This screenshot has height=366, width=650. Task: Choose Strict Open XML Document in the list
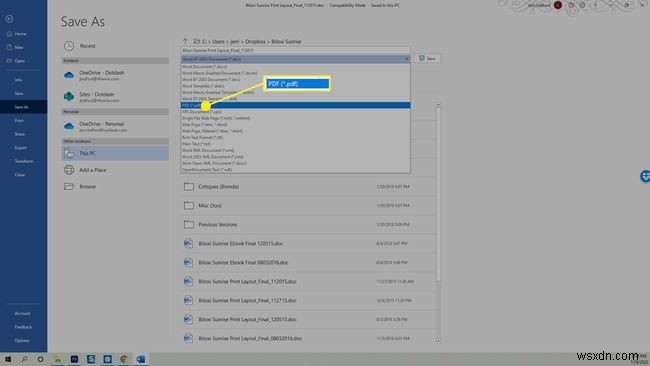296,163
